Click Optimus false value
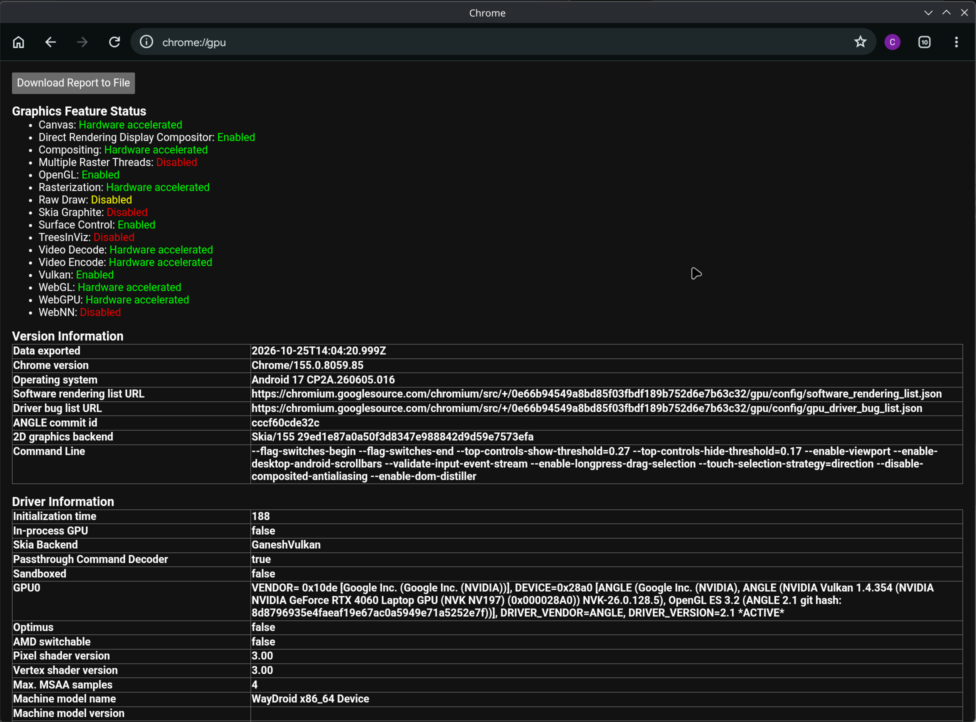Image resolution: width=976 pixels, height=722 pixels. coord(263,627)
